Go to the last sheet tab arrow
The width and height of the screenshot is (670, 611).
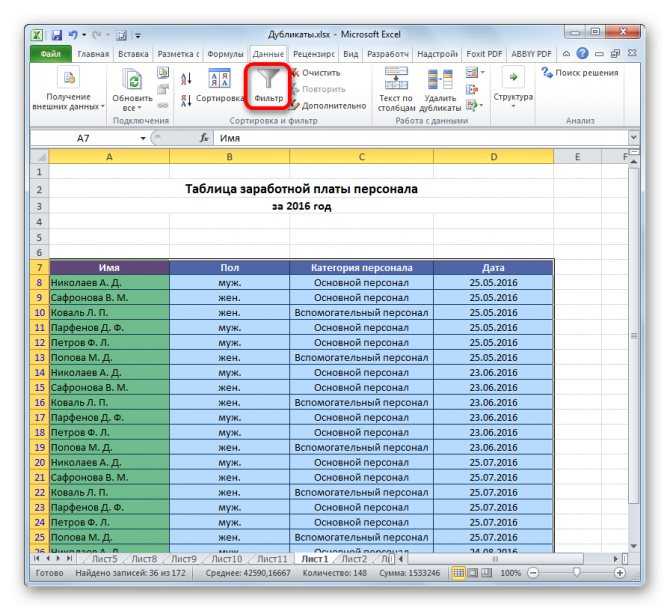coord(69,558)
